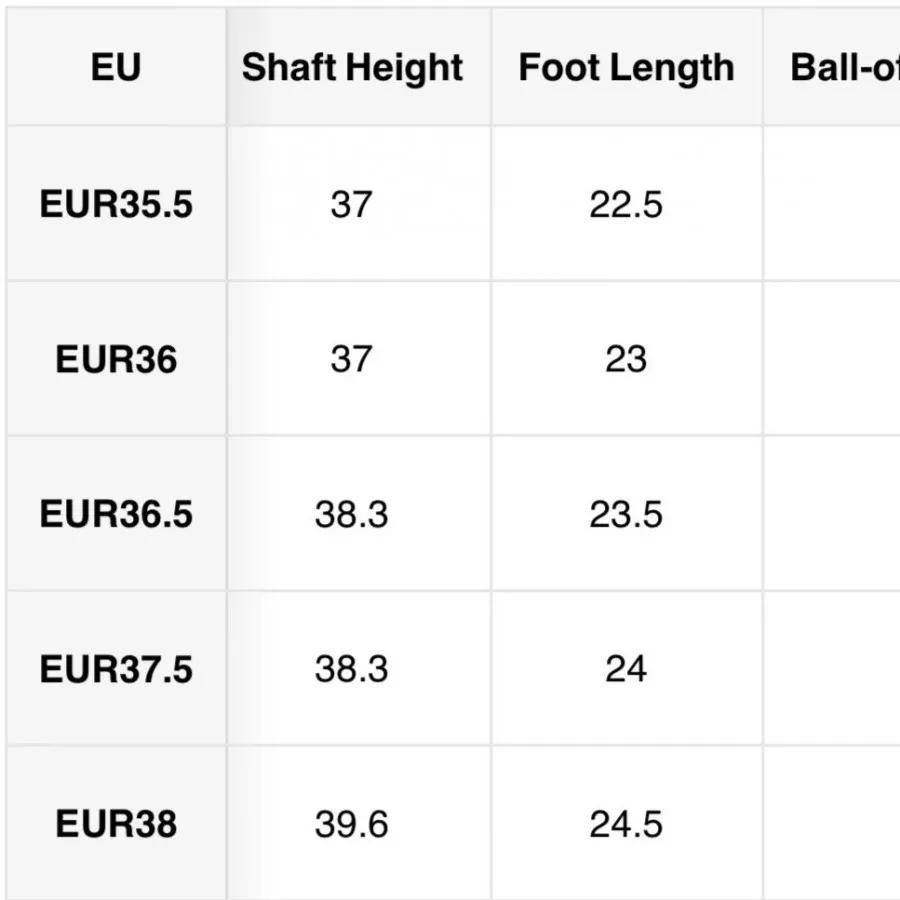Click foot length 24 cell
Viewport: 900px width, 900px height.
pos(626,669)
